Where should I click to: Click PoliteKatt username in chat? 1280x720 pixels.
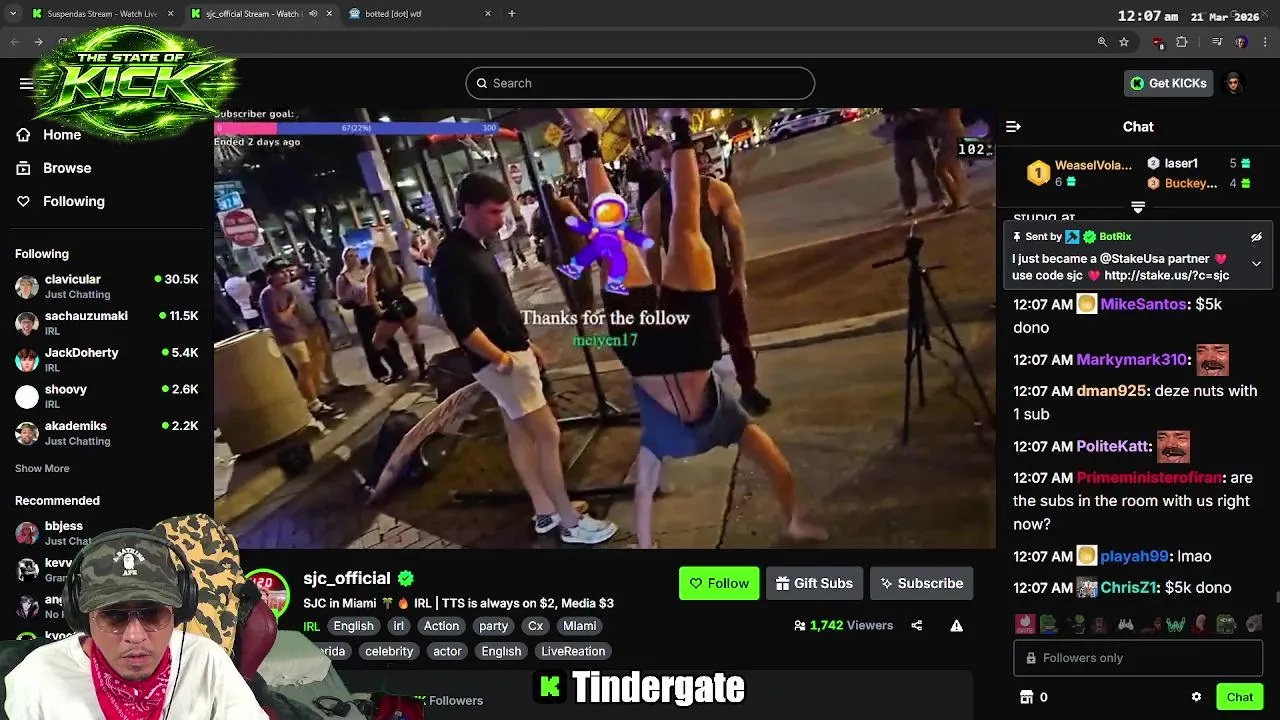[x=1112, y=447]
